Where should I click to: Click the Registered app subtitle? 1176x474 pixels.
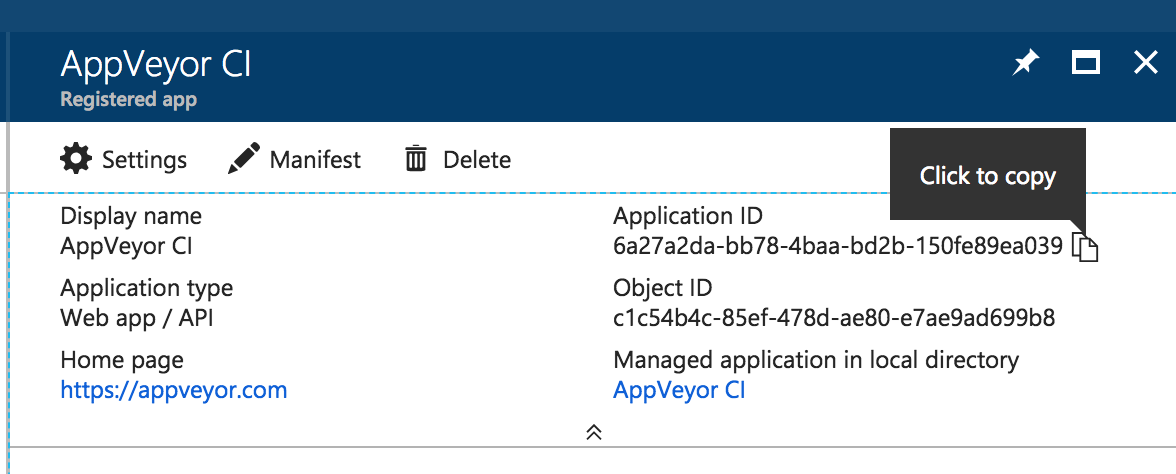[x=128, y=100]
